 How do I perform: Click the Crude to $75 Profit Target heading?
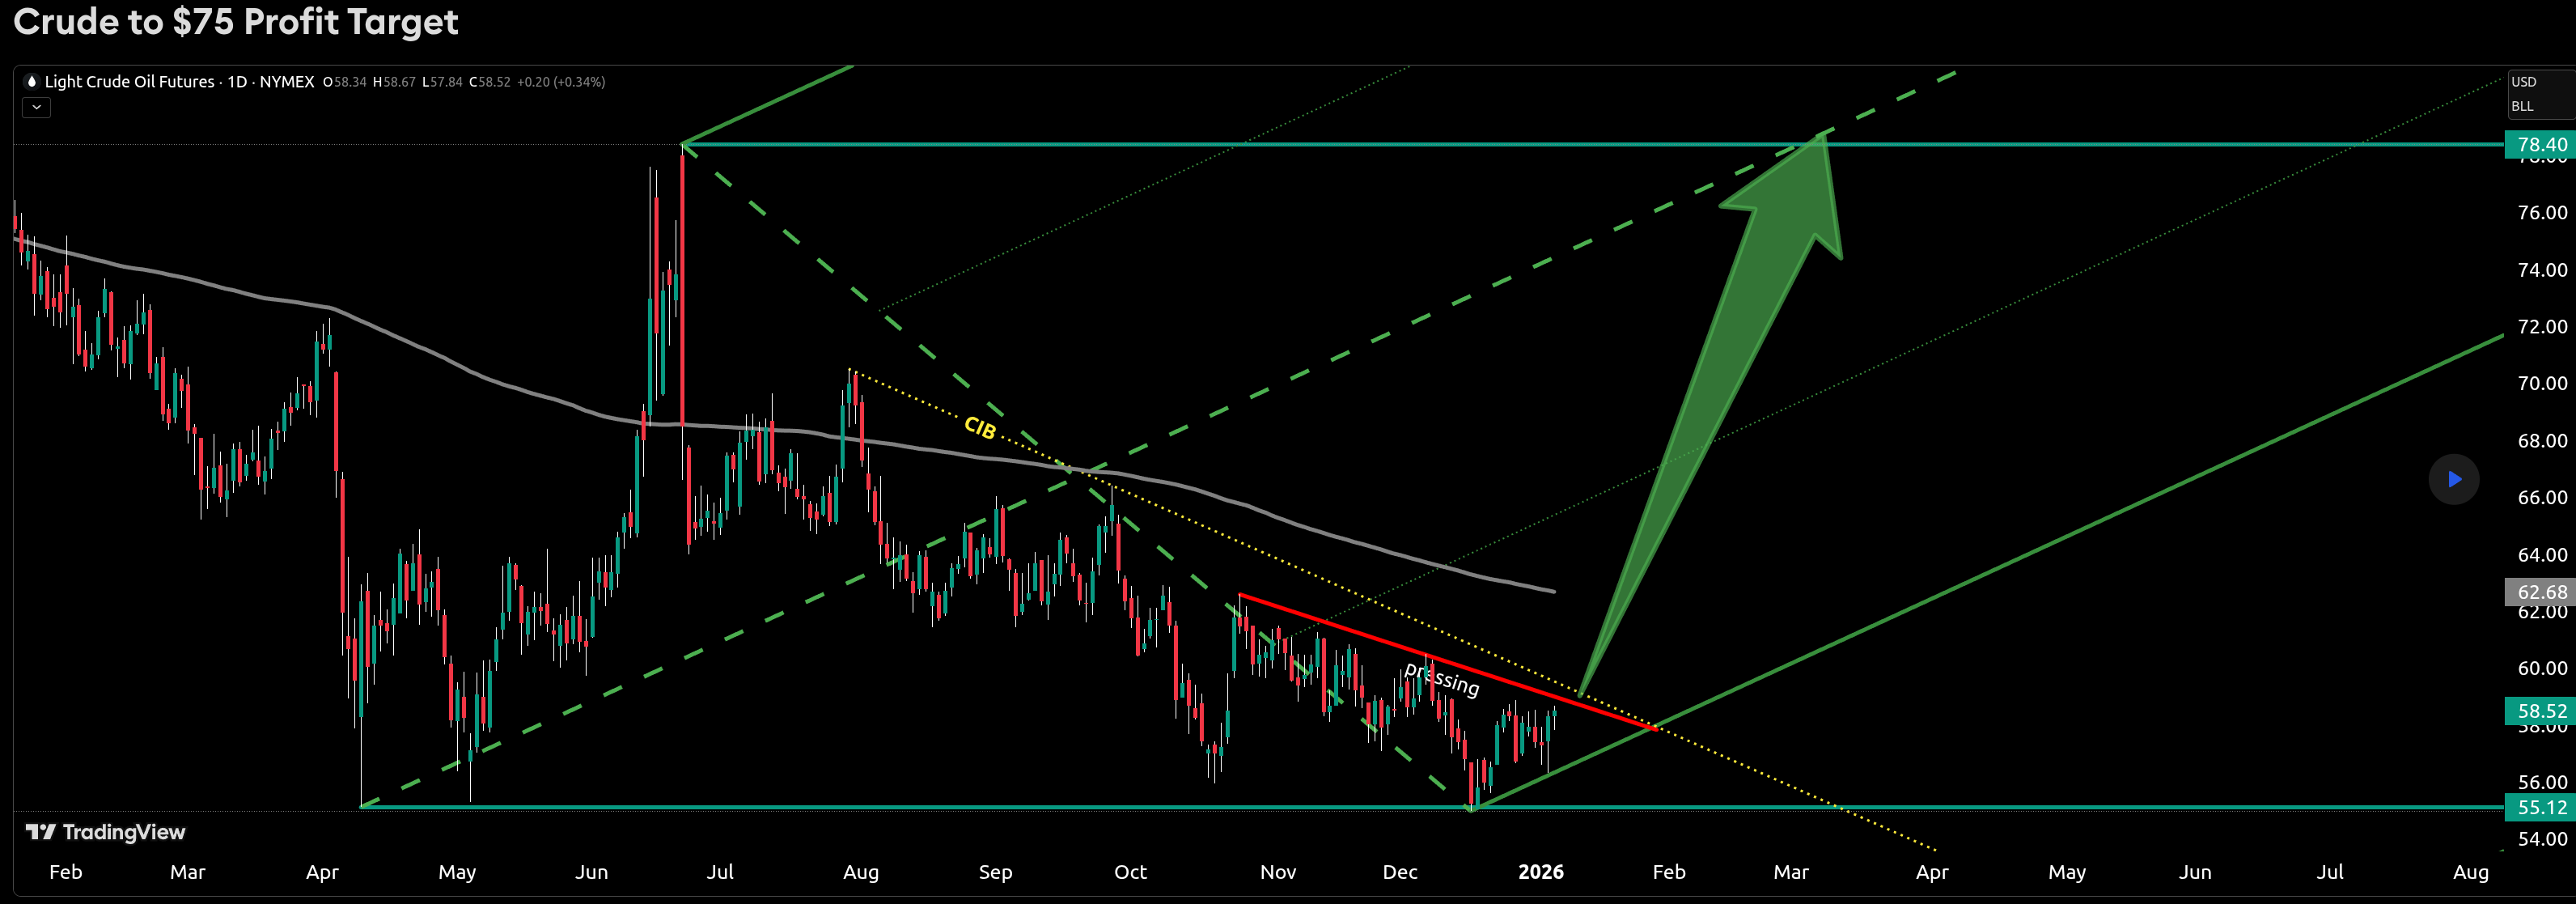235,22
